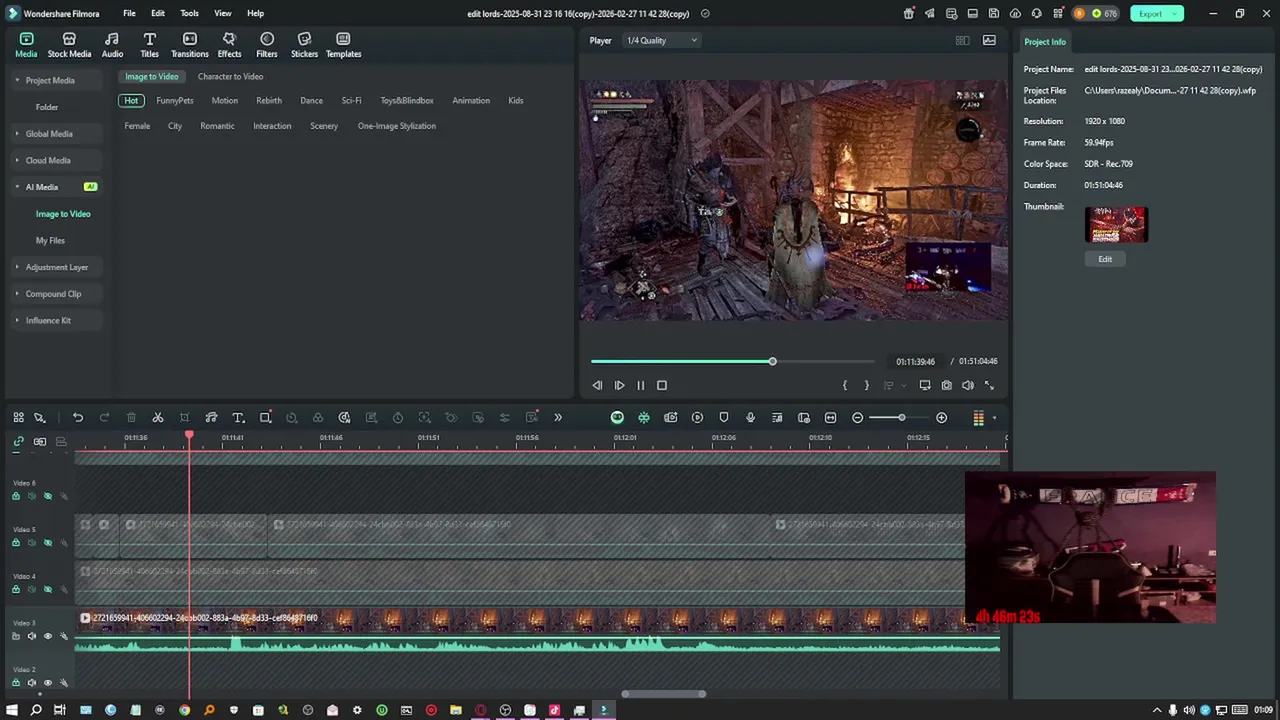Open the File menu
The height and width of the screenshot is (720, 1280).
[129, 13]
